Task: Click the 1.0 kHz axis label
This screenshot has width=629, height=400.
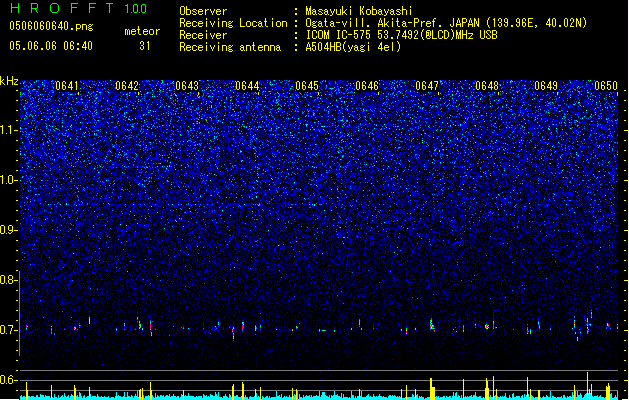Action: pos(9,180)
